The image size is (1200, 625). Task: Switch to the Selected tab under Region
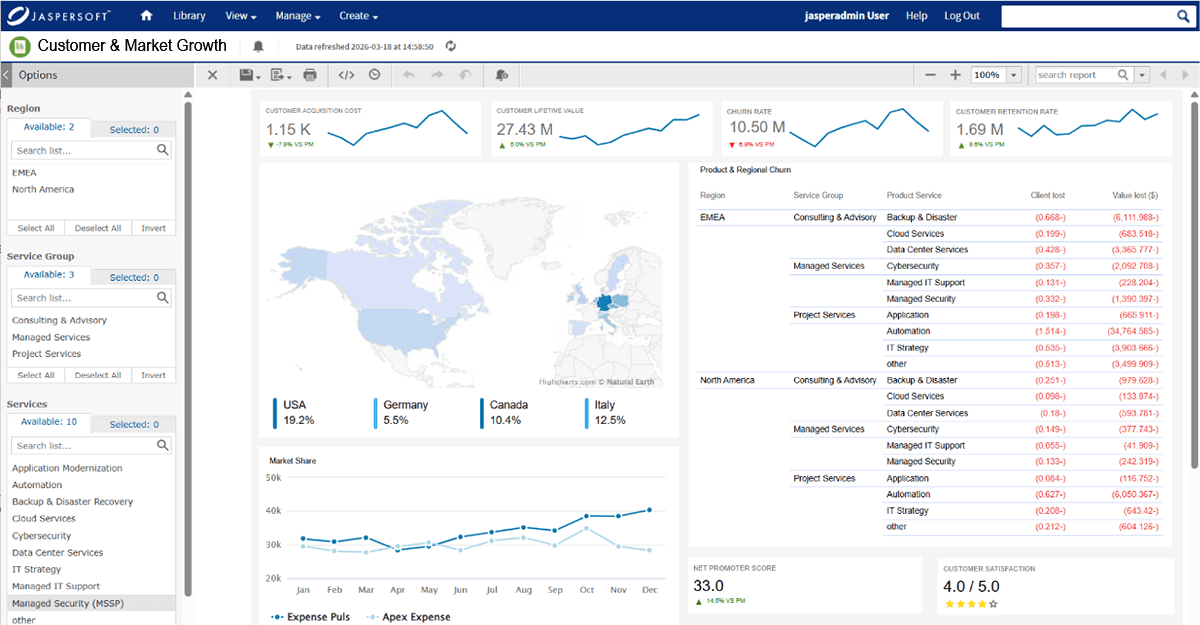(133, 127)
